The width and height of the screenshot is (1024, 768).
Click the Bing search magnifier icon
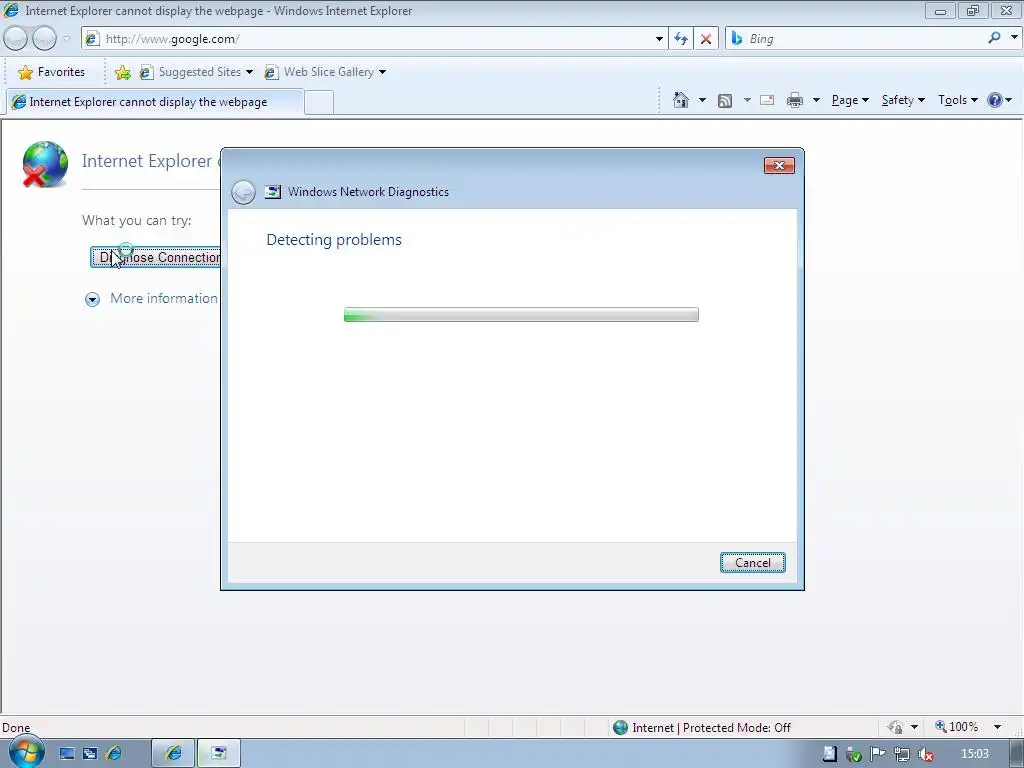click(994, 38)
